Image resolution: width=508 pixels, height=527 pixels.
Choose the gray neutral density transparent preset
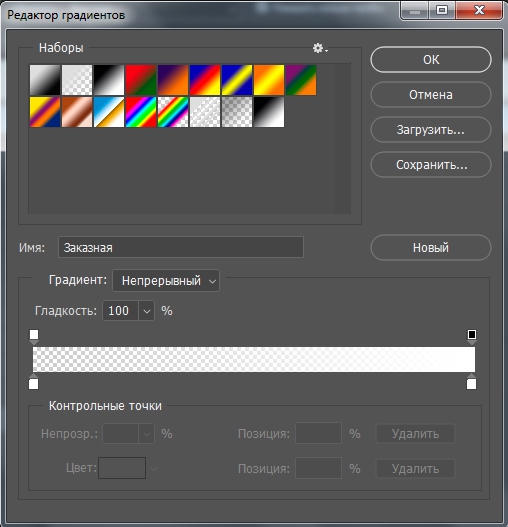coord(237,112)
